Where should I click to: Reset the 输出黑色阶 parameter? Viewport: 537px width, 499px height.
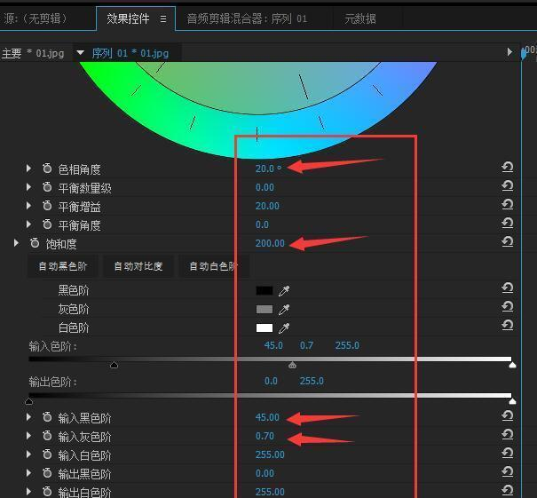[507, 472]
